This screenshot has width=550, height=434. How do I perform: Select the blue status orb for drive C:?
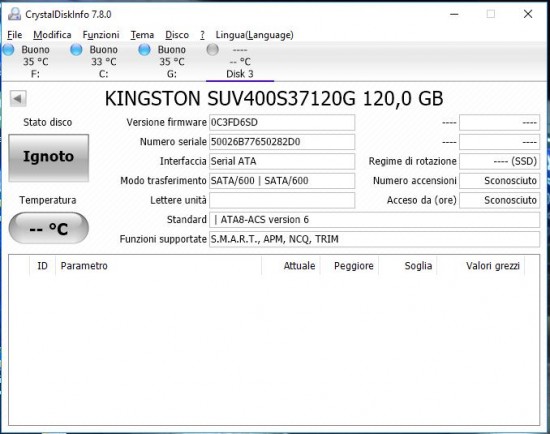(76, 49)
